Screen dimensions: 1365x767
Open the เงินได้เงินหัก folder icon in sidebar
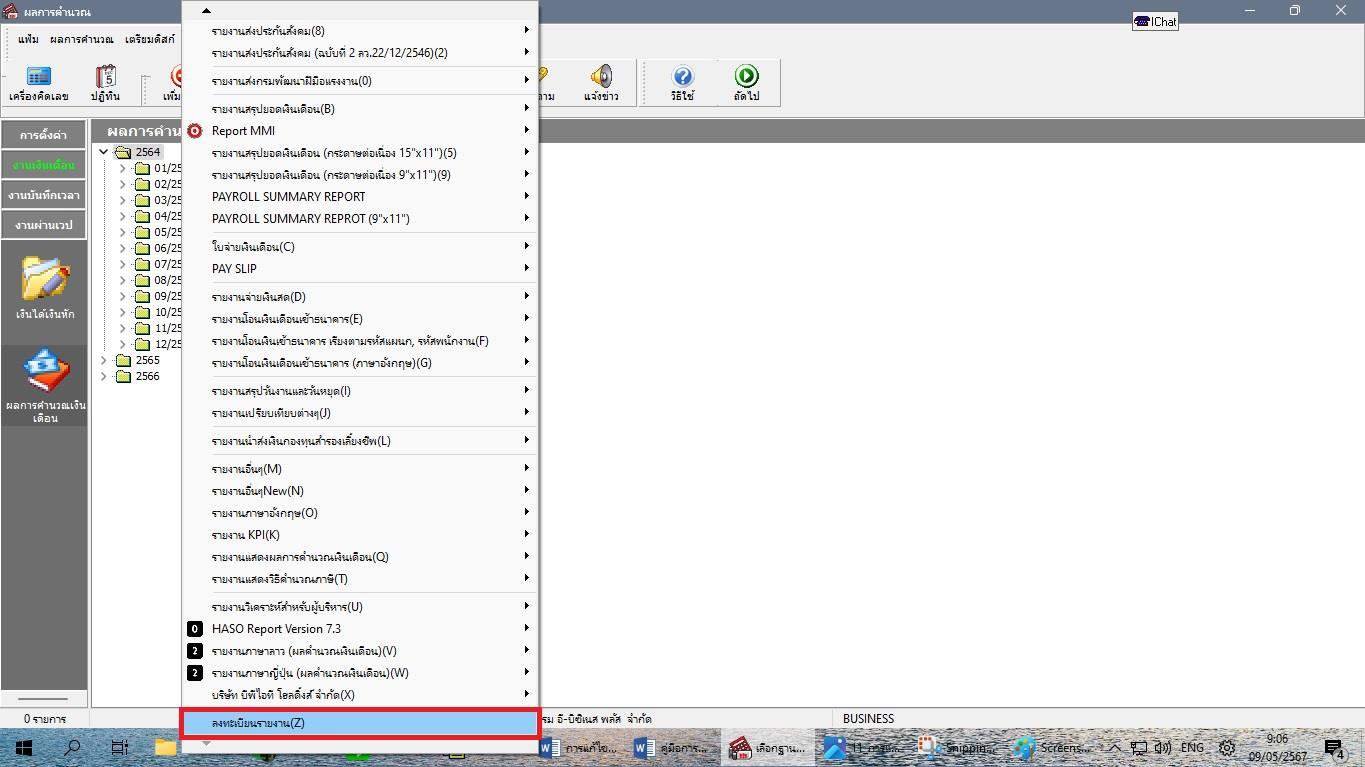(45, 280)
